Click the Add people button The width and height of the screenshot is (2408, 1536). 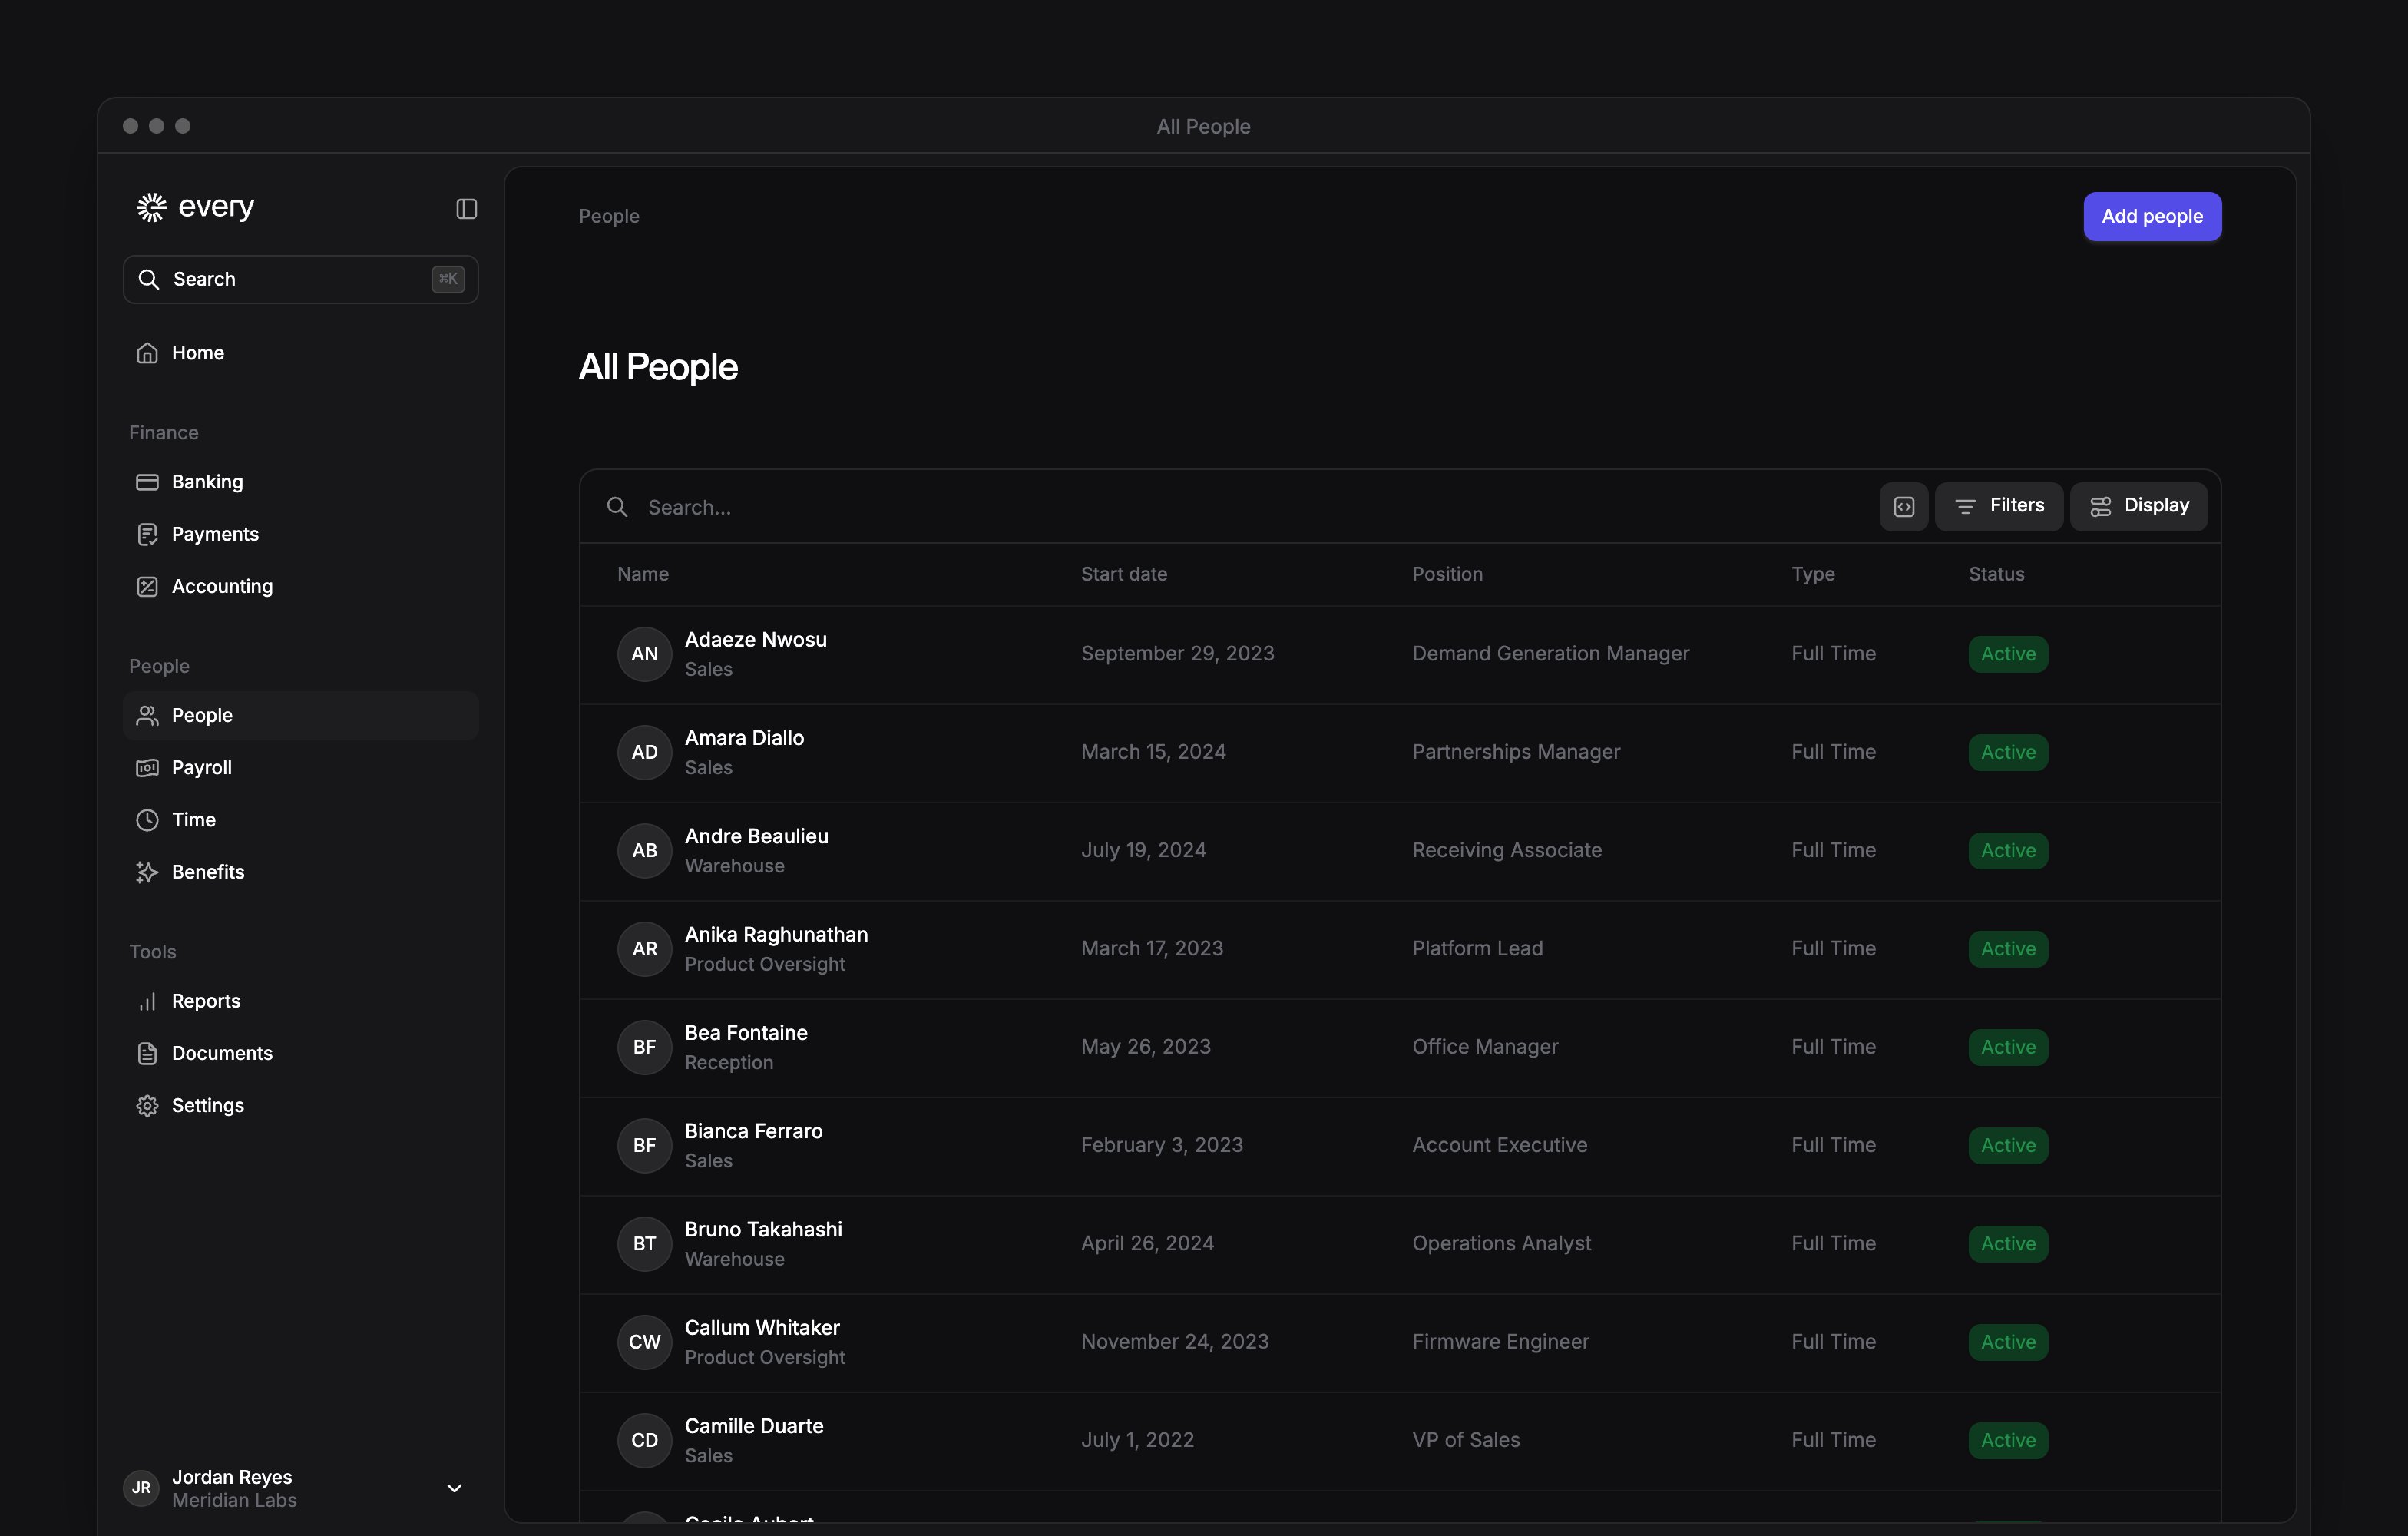[x=2152, y=216]
